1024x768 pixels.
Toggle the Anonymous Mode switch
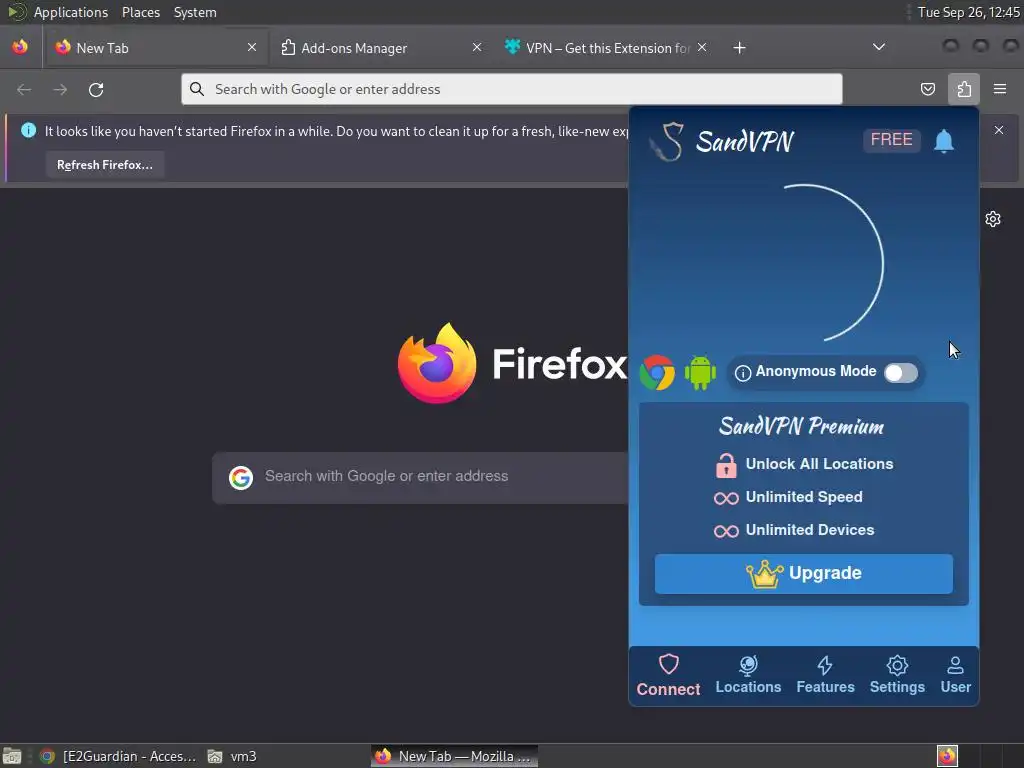tap(901, 373)
